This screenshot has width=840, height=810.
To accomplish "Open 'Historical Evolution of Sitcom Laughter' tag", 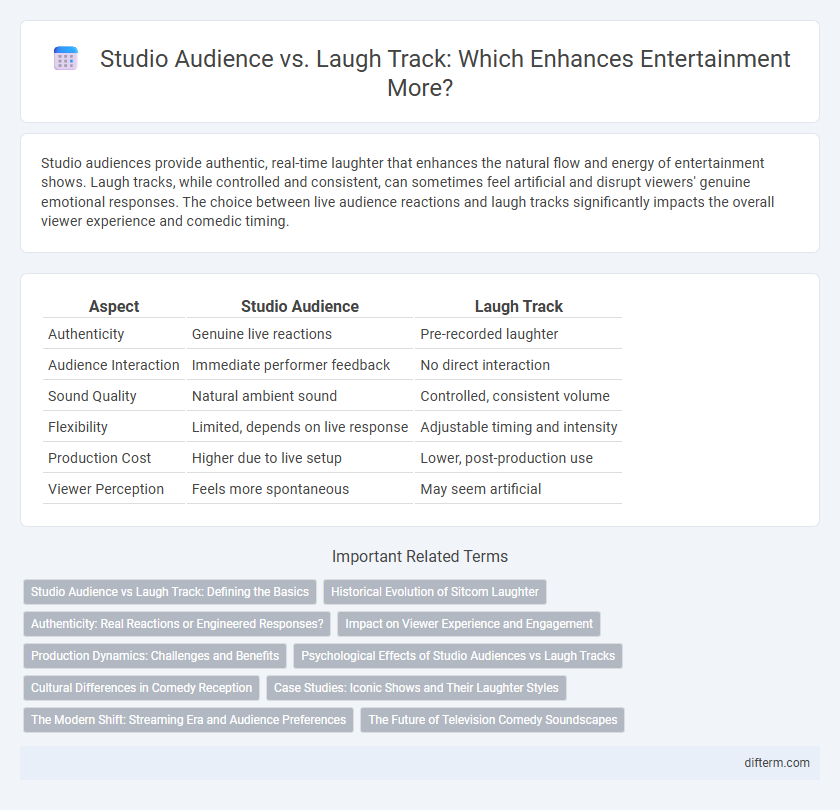I will coord(435,591).
